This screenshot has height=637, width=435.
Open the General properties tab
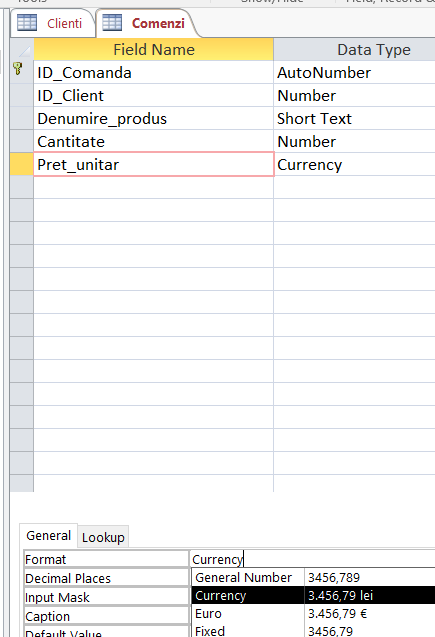pyautogui.click(x=48, y=535)
